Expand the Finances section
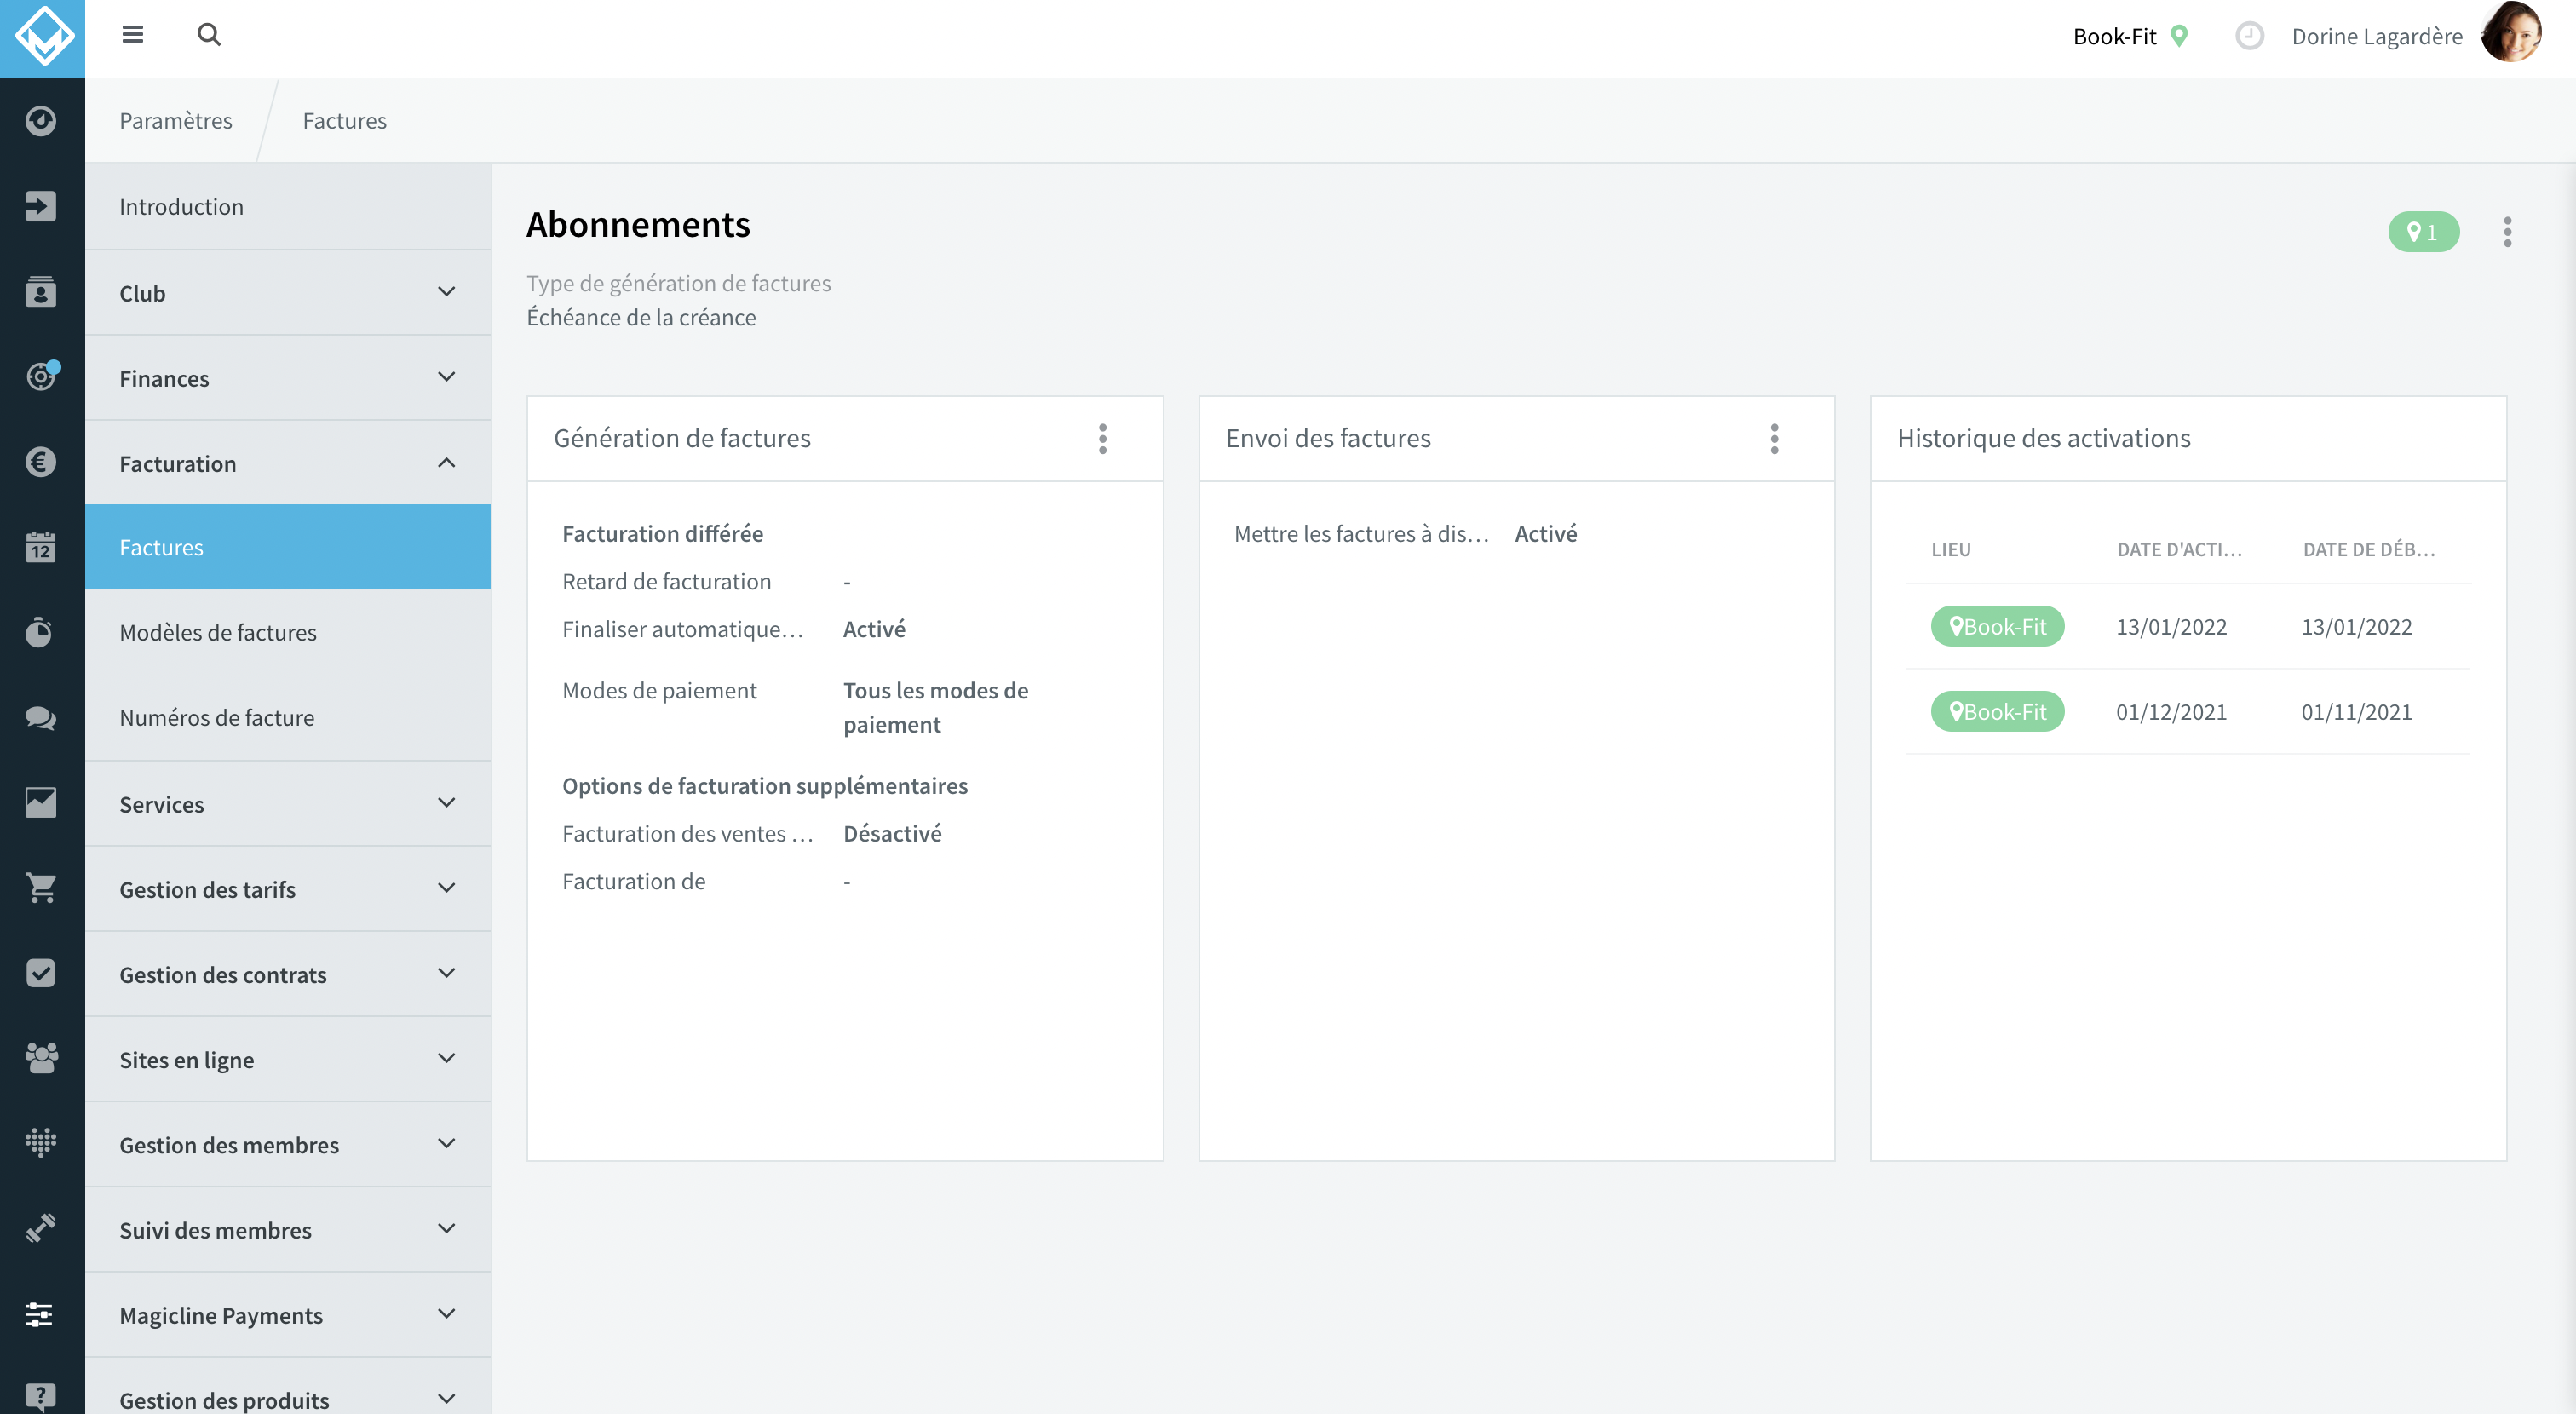This screenshot has height=1414, width=2576. 288,378
